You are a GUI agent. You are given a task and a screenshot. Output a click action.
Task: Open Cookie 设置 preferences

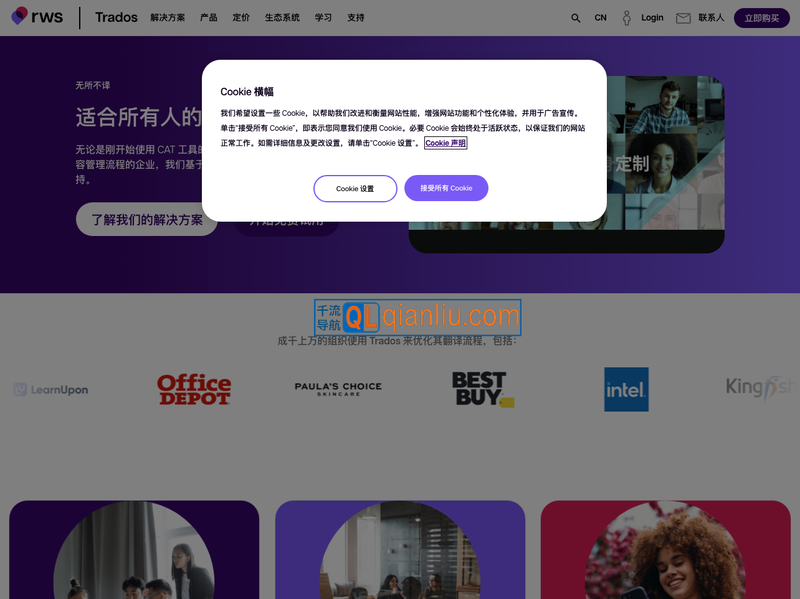pyautogui.click(x=355, y=188)
